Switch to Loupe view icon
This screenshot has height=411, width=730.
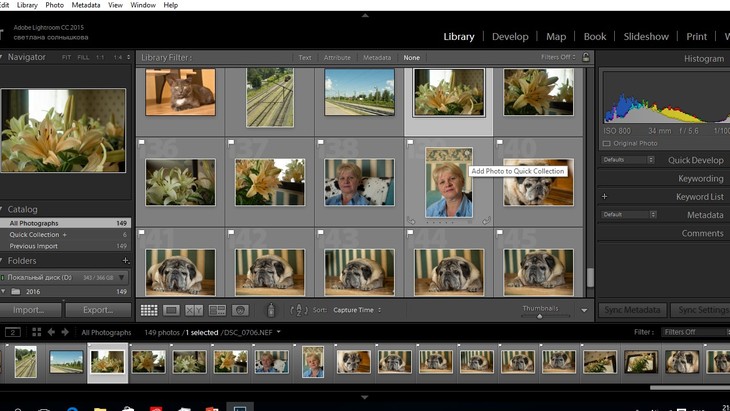click(171, 310)
